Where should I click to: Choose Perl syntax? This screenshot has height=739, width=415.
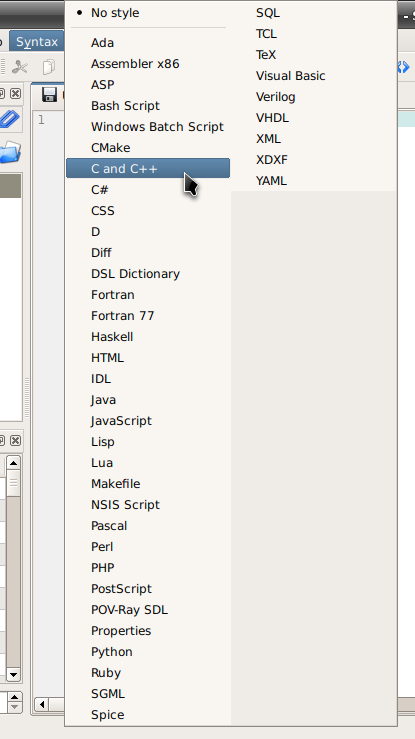coord(148,547)
